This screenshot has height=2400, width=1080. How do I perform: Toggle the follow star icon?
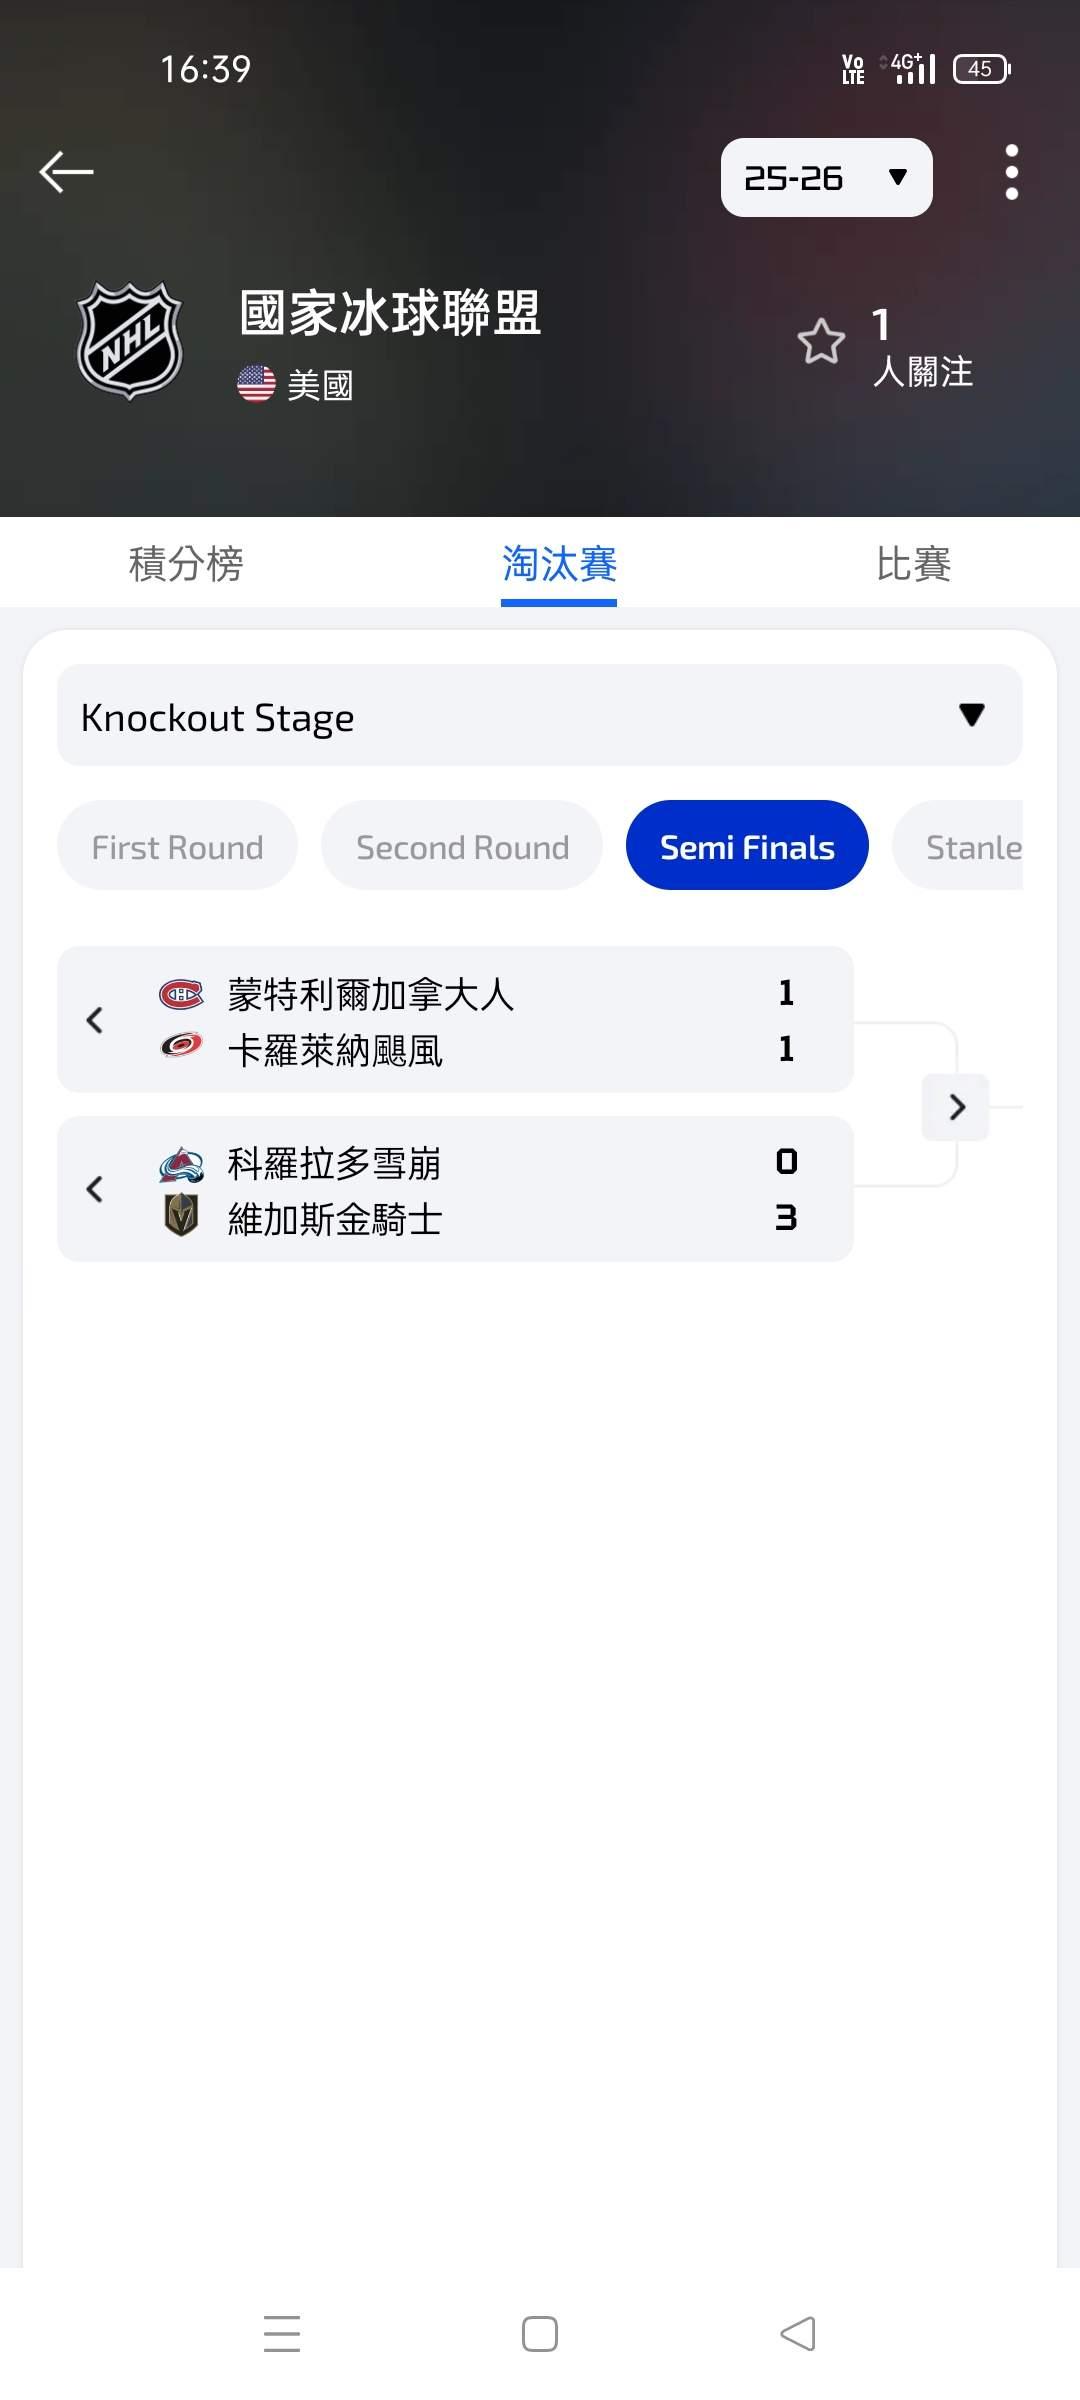point(821,341)
